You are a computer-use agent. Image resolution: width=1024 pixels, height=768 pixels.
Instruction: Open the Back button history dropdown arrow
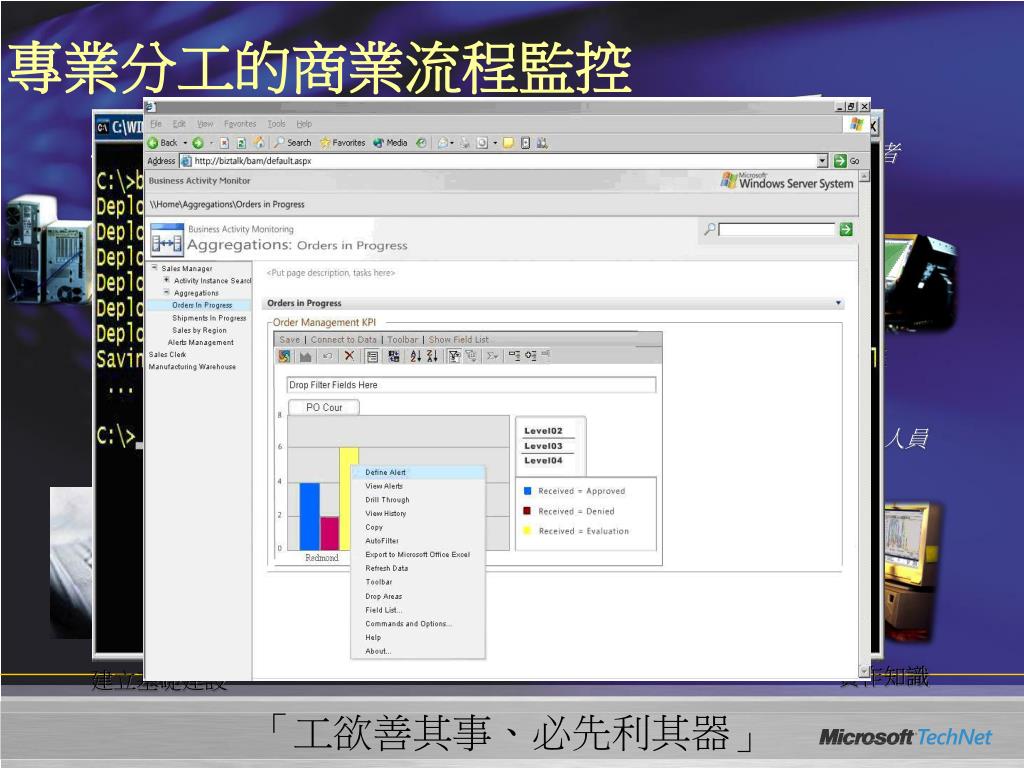click(x=185, y=142)
